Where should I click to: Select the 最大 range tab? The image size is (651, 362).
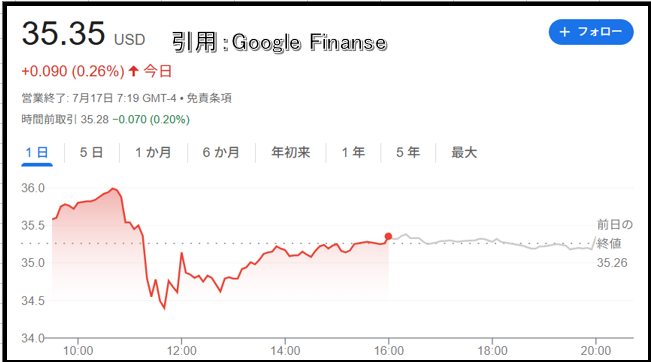[x=464, y=152]
